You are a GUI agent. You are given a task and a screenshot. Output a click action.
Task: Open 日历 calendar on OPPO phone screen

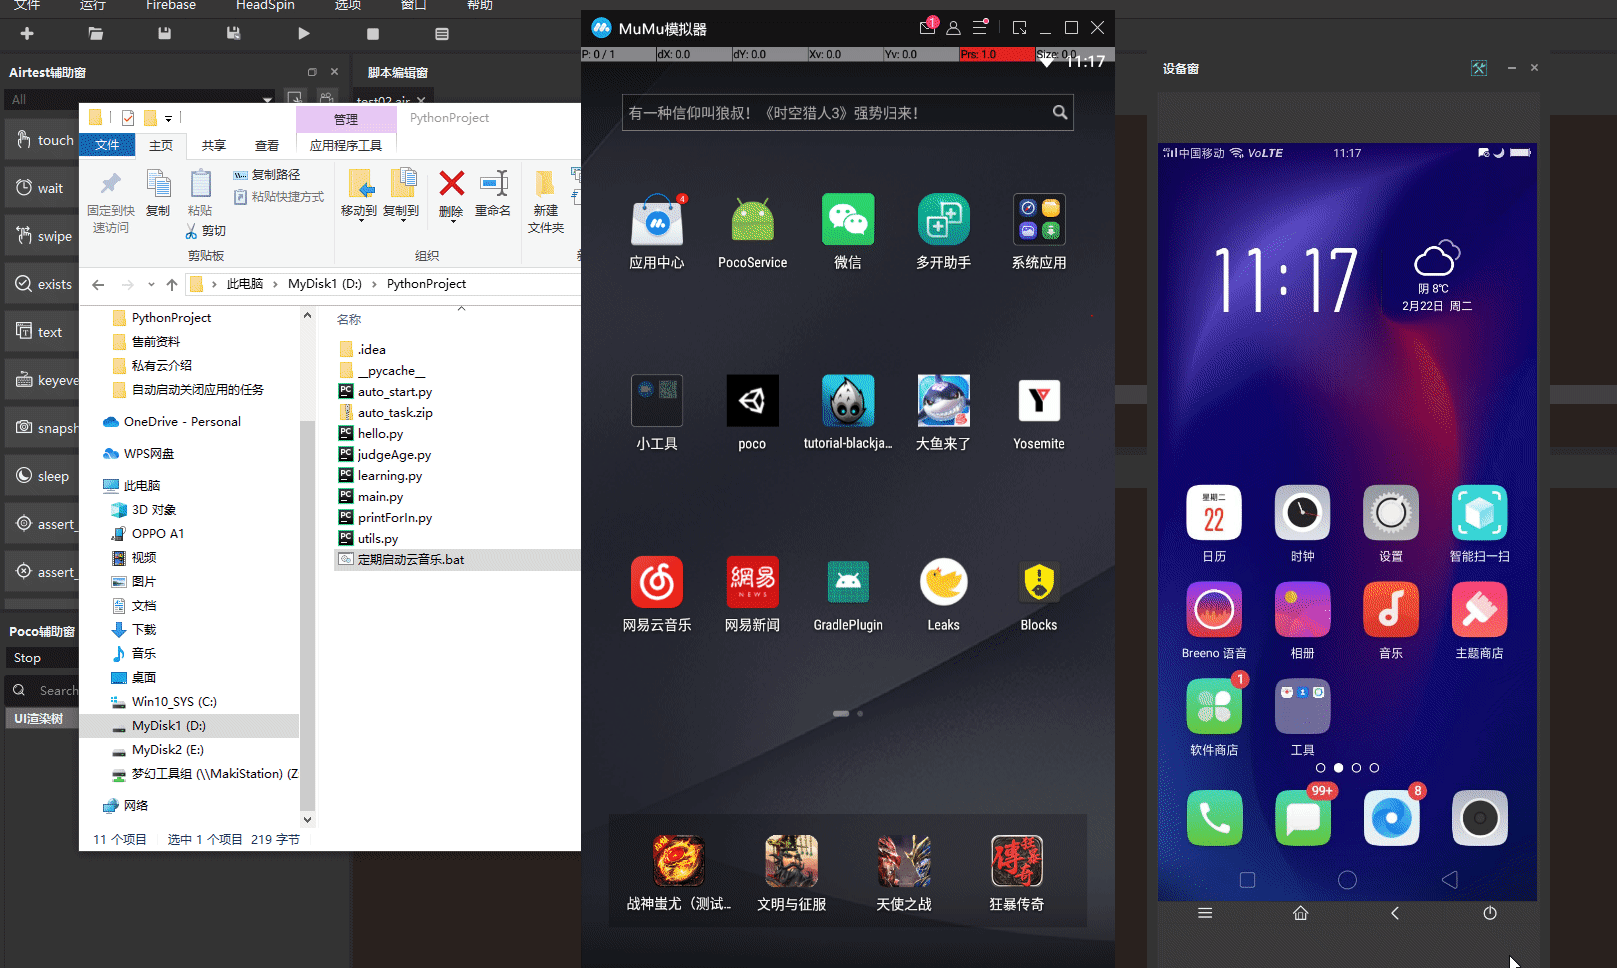(x=1214, y=523)
